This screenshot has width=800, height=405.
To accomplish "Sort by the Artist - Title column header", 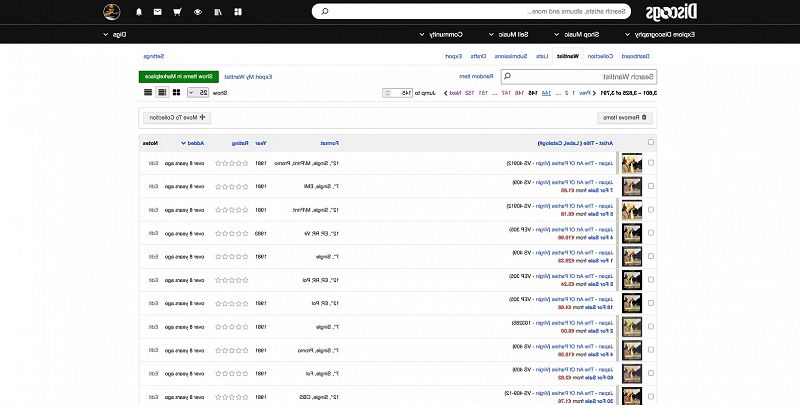I will coord(576,143).
